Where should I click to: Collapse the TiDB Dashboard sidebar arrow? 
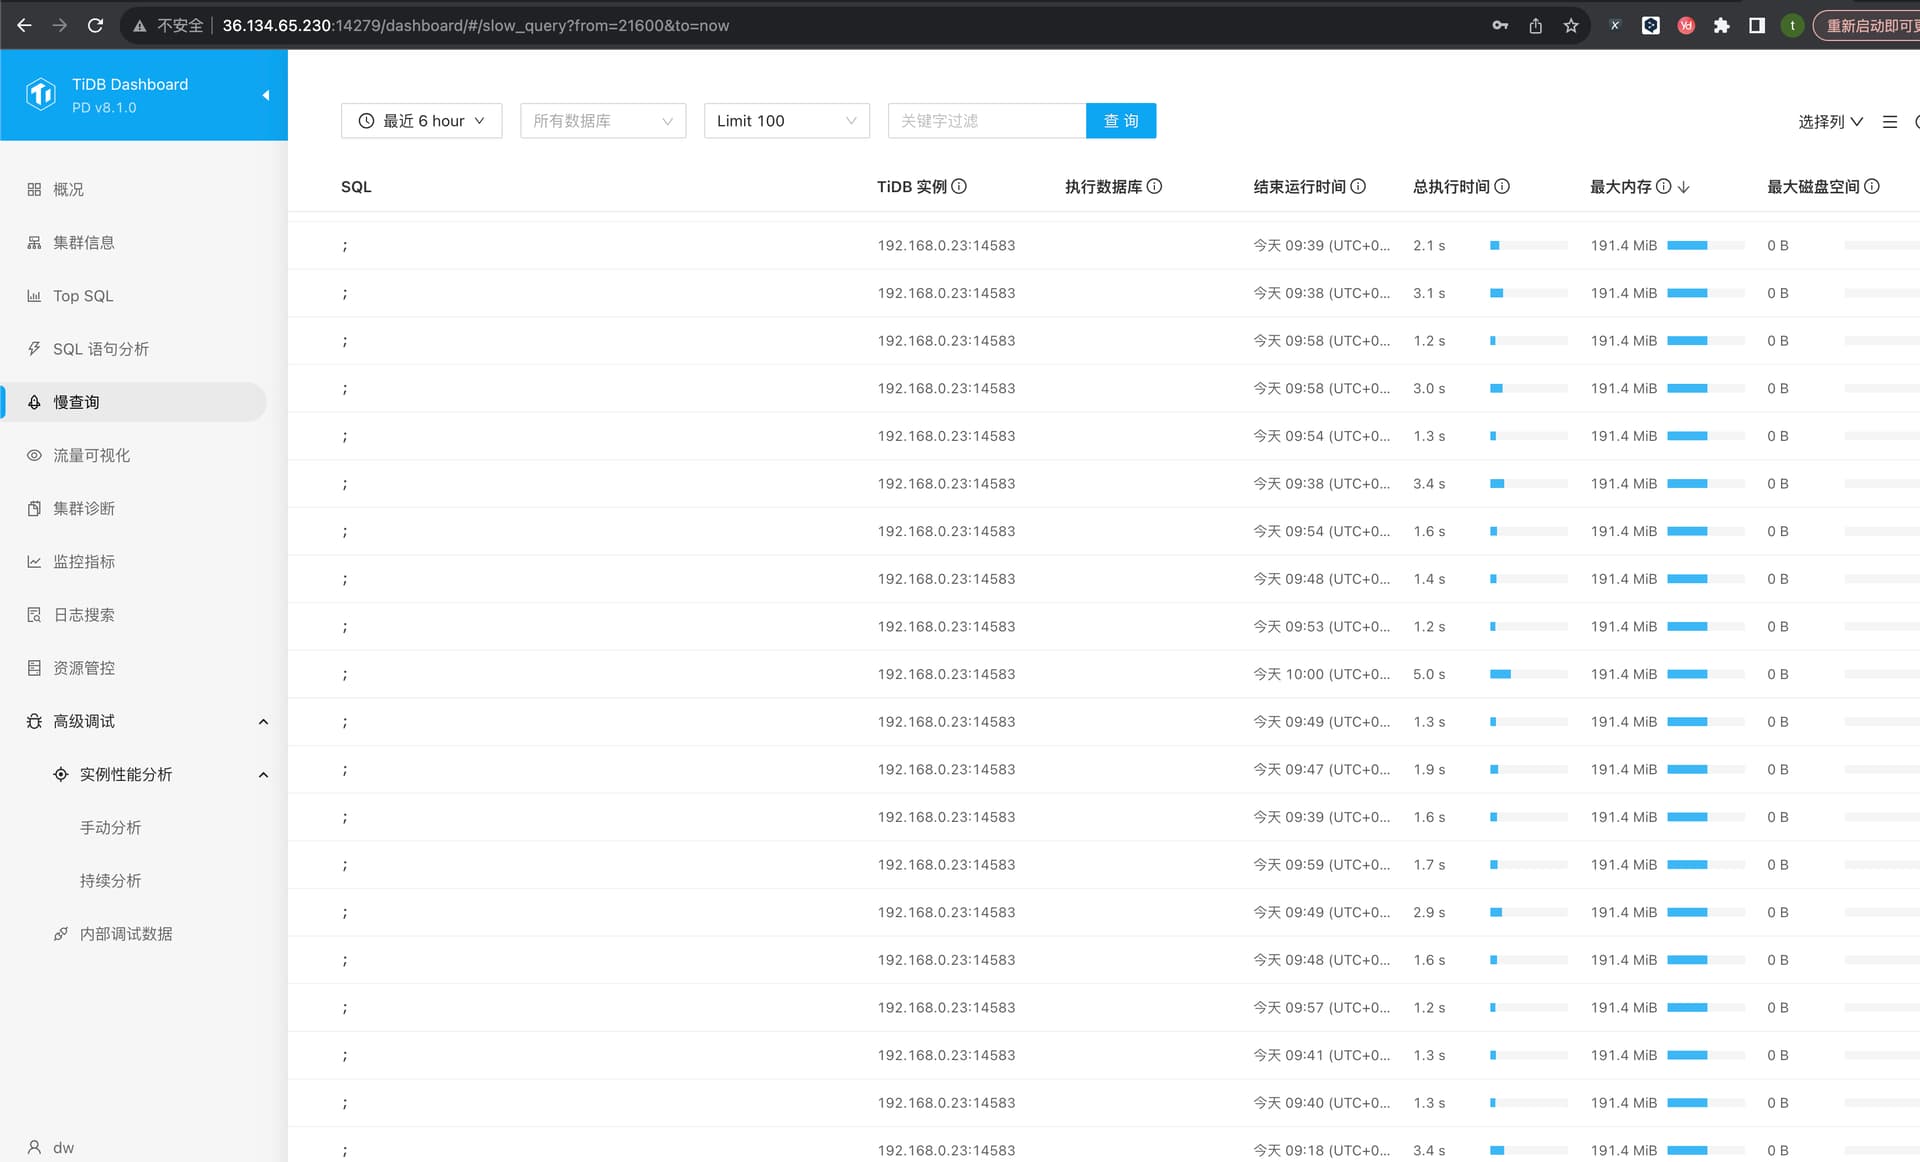(266, 95)
